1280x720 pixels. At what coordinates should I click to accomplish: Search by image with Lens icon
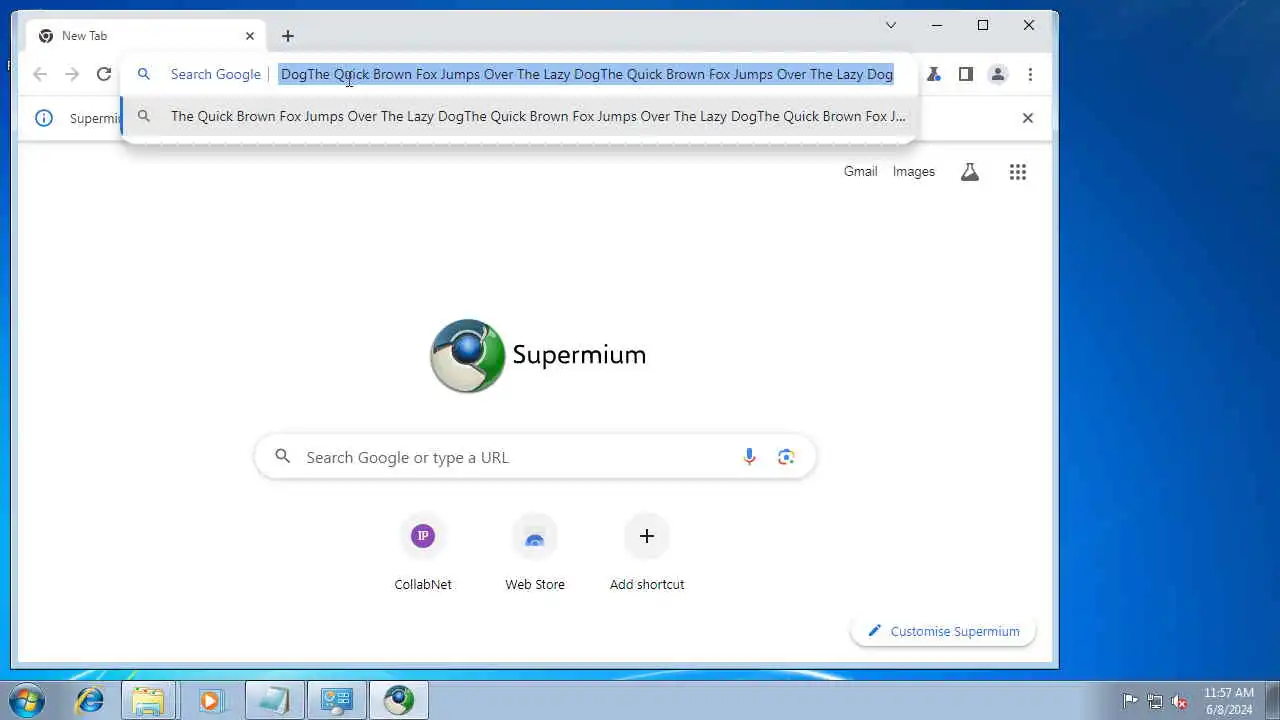pyautogui.click(x=786, y=457)
